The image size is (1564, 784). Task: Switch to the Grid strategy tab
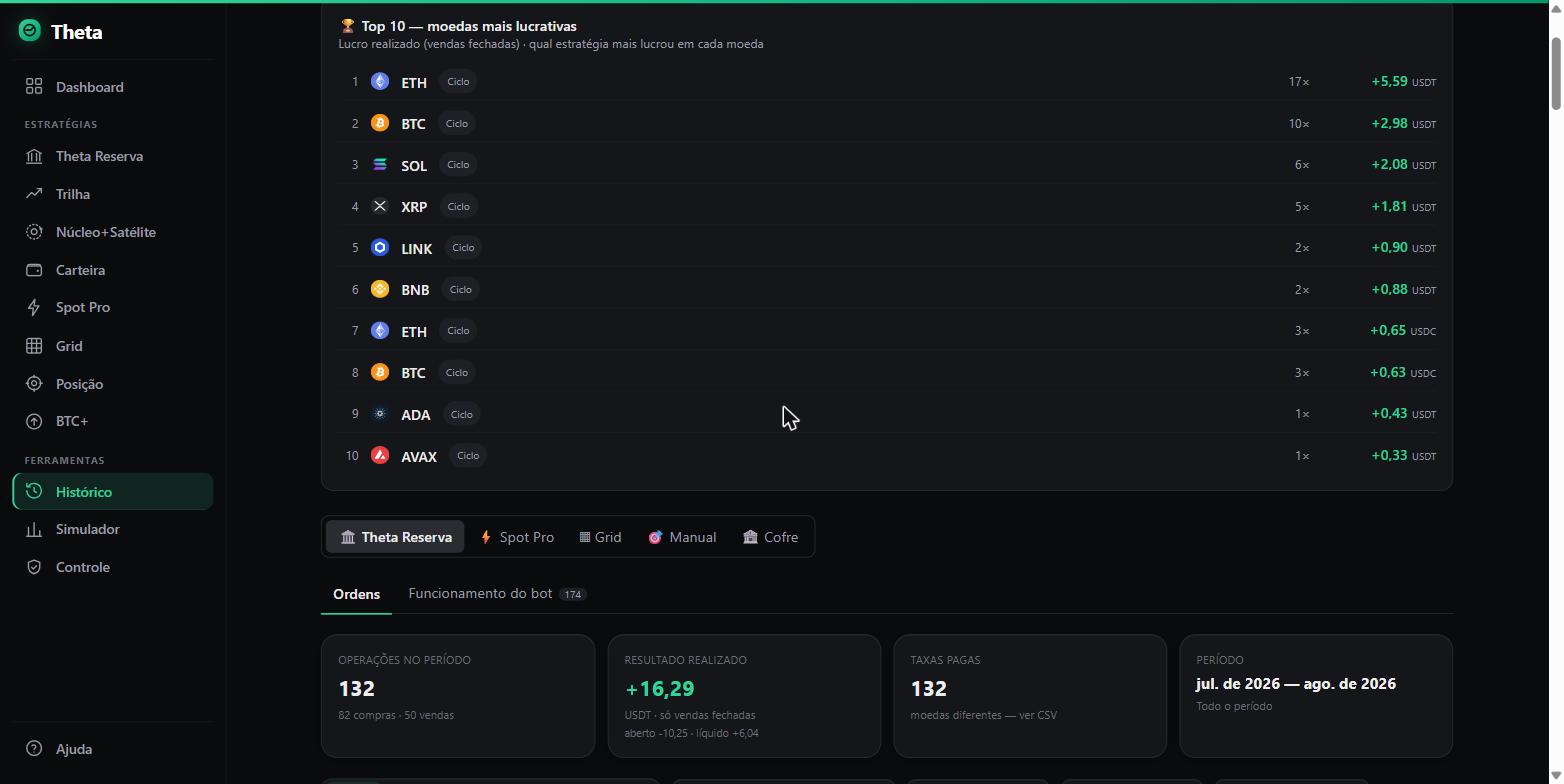pyautogui.click(x=600, y=537)
